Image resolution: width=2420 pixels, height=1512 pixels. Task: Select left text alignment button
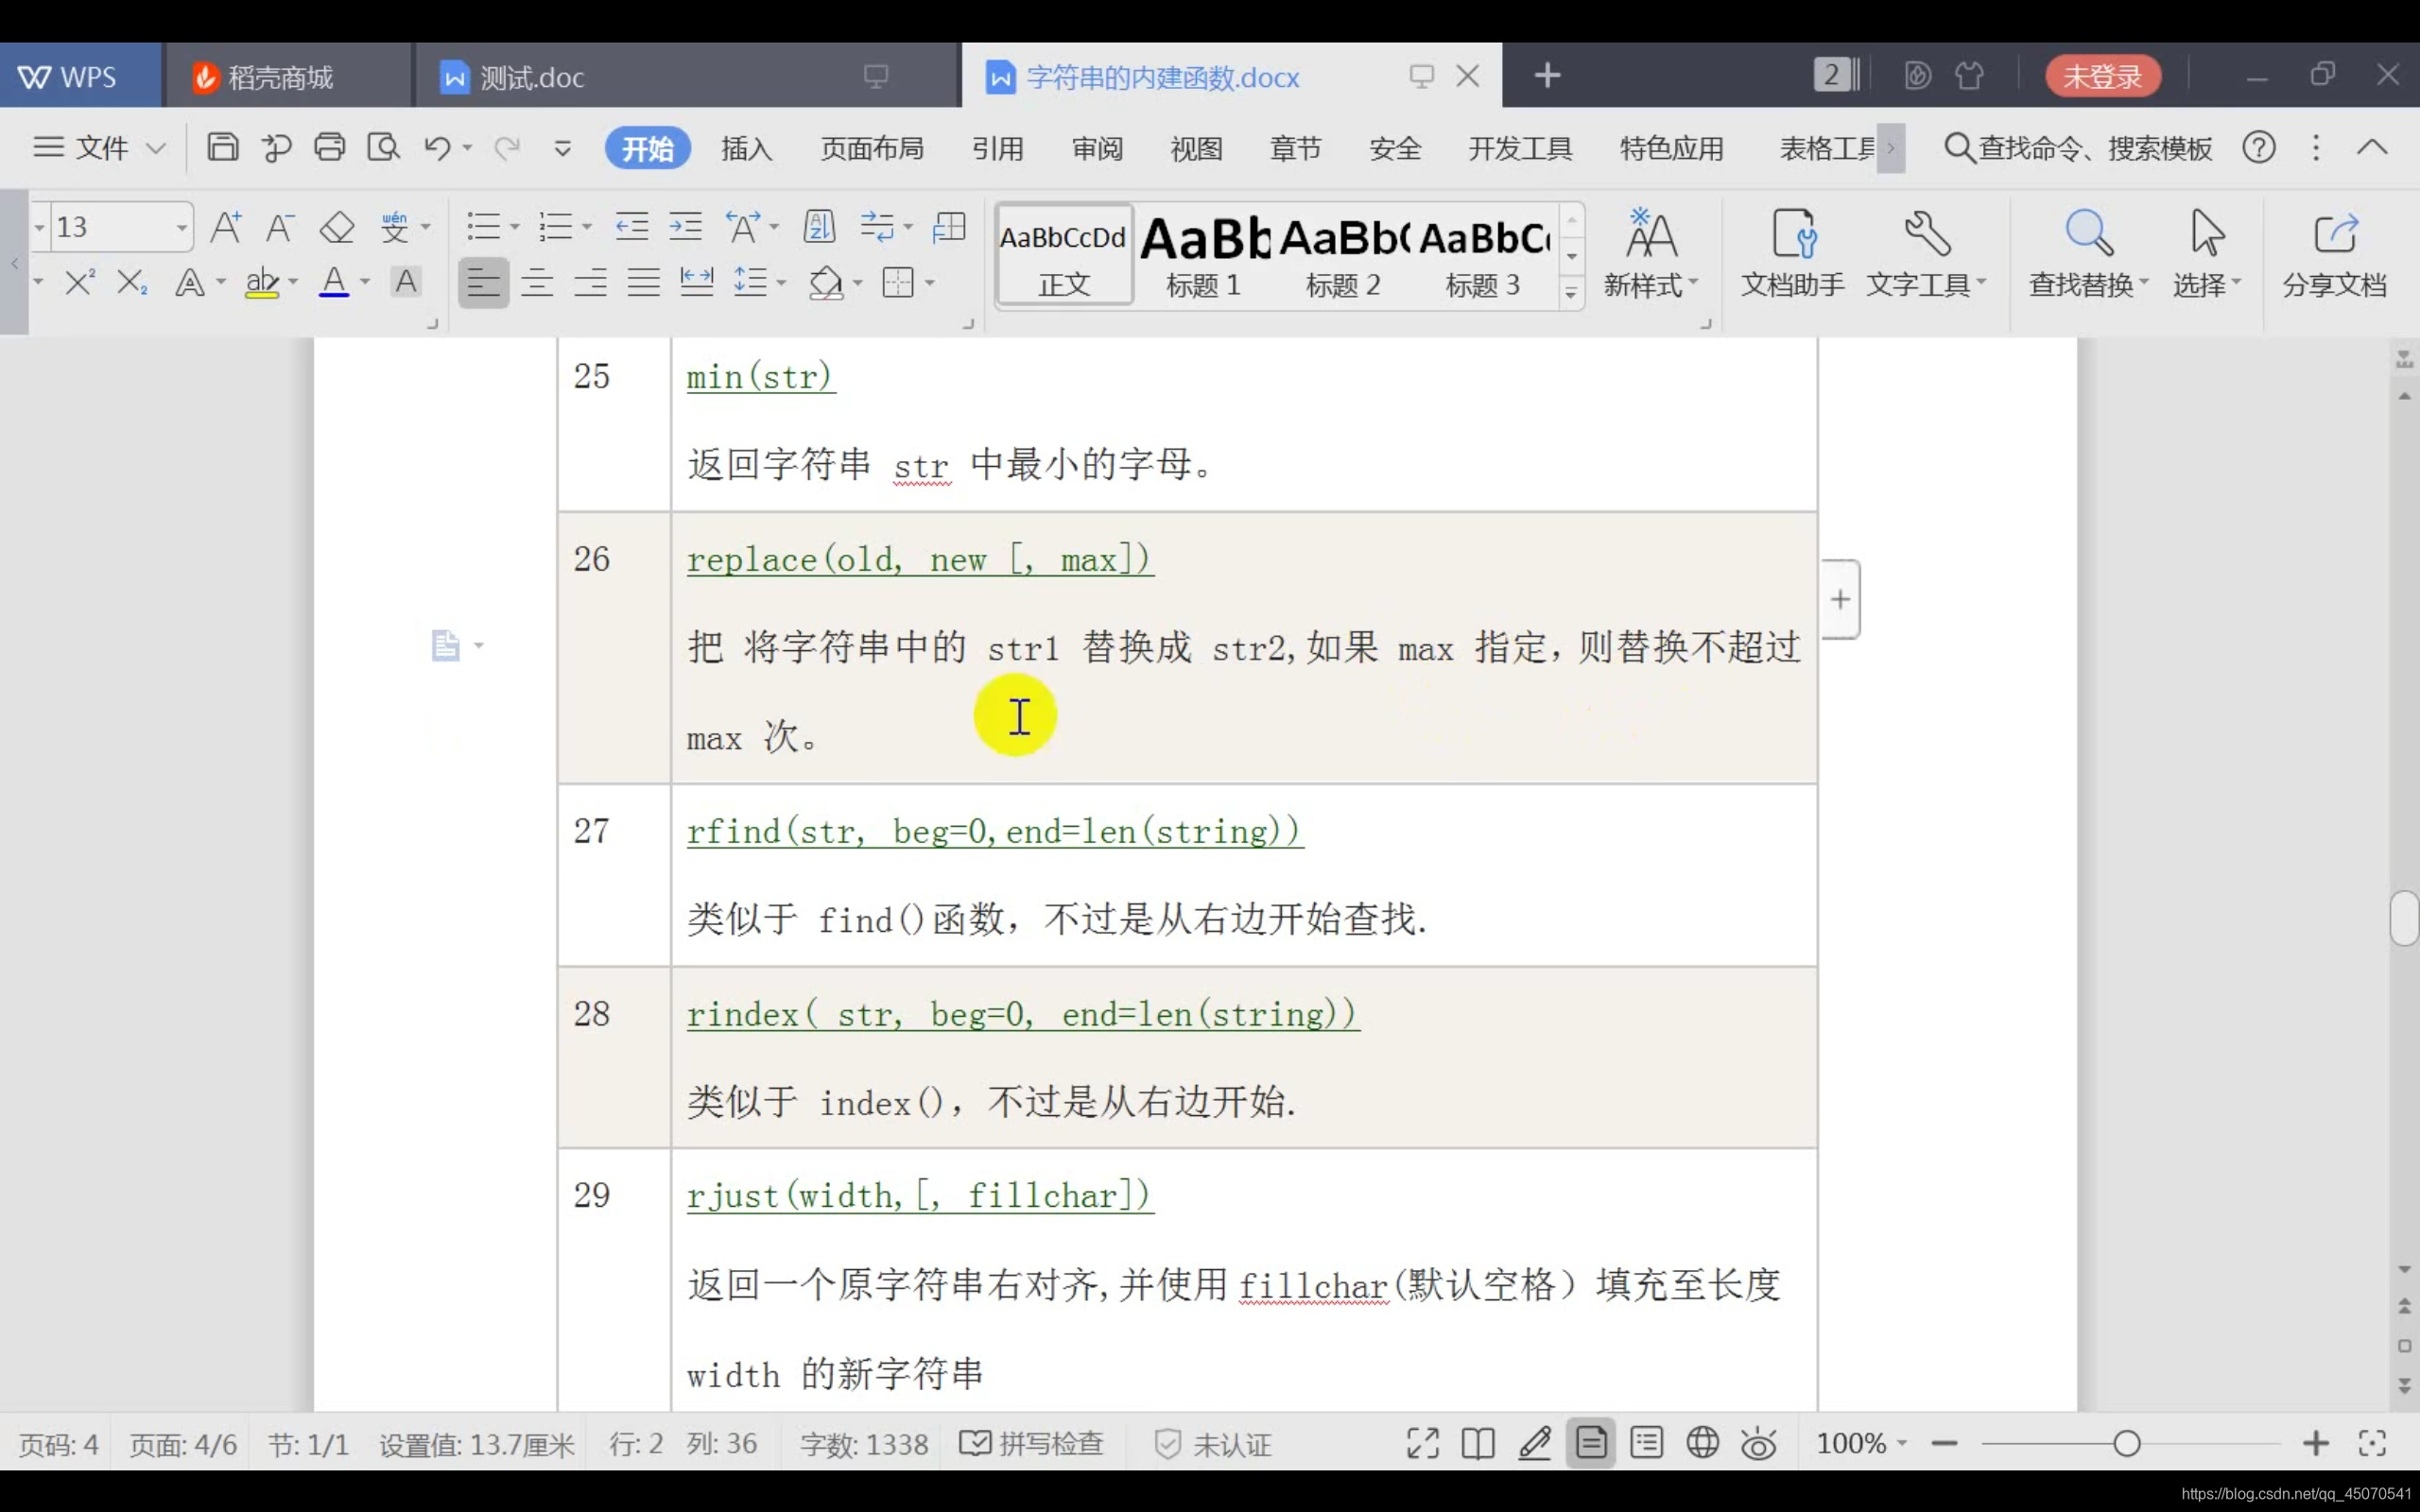point(483,283)
